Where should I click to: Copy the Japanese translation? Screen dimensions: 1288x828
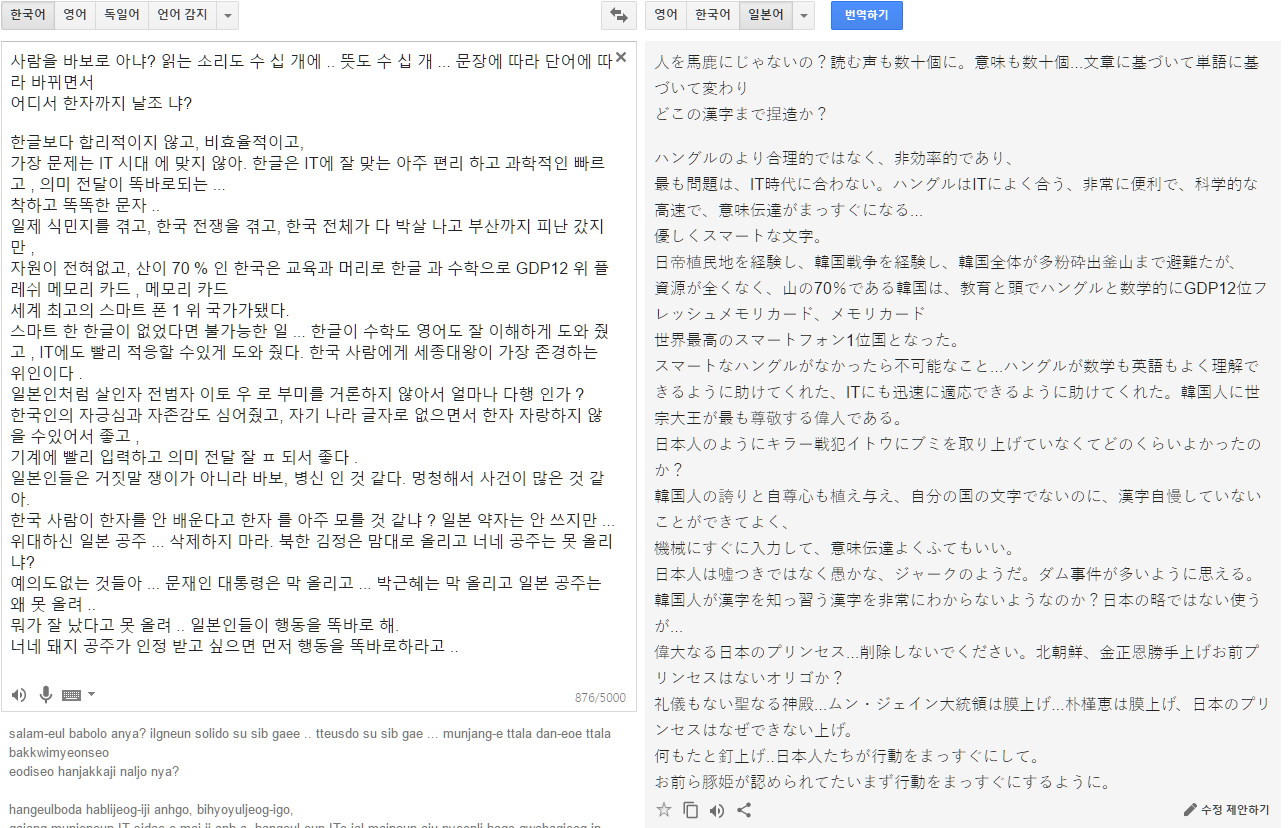click(x=691, y=810)
